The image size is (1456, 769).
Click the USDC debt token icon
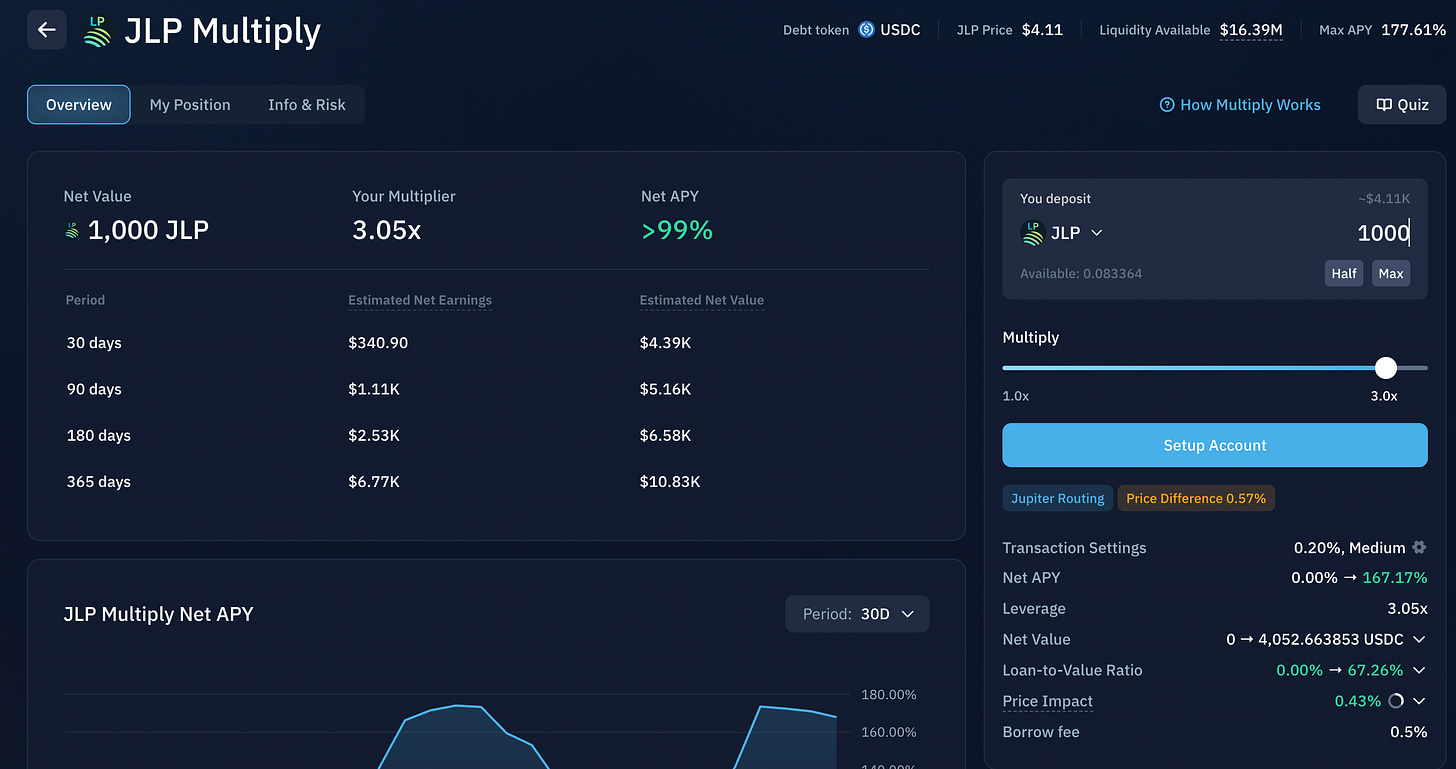coord(866,30)
